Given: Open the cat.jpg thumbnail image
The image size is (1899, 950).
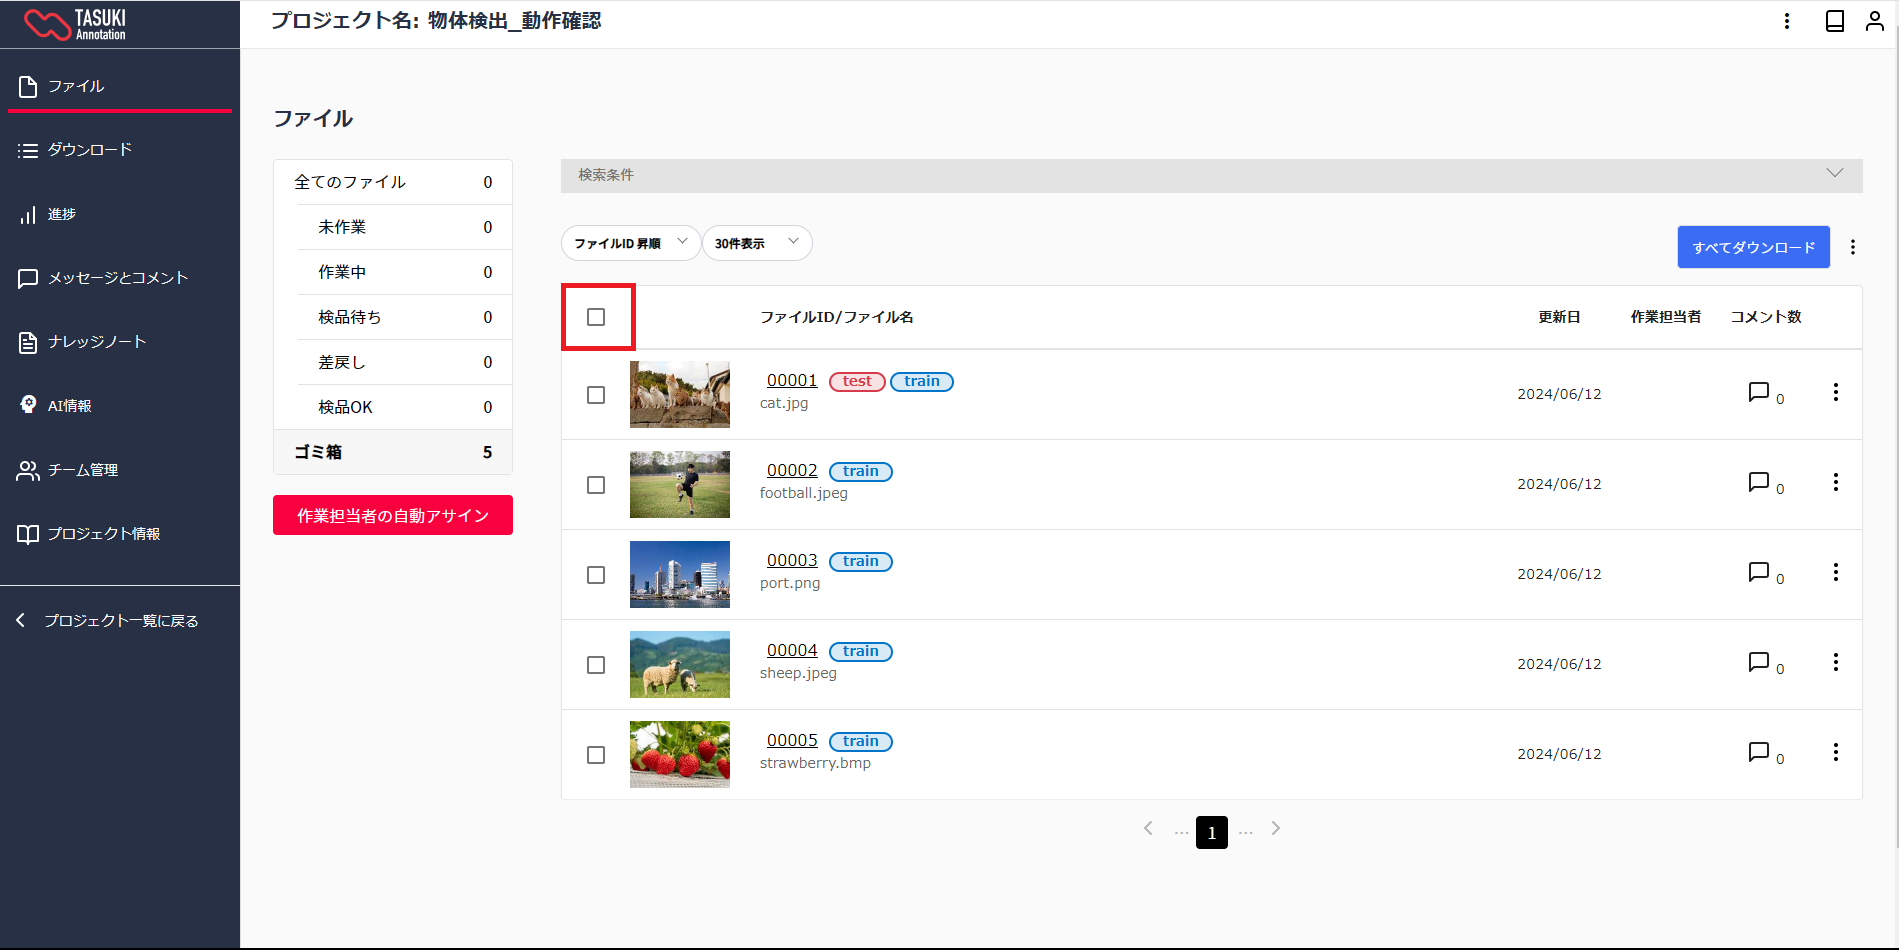Looking at the screenshot, I should point(679,394).
